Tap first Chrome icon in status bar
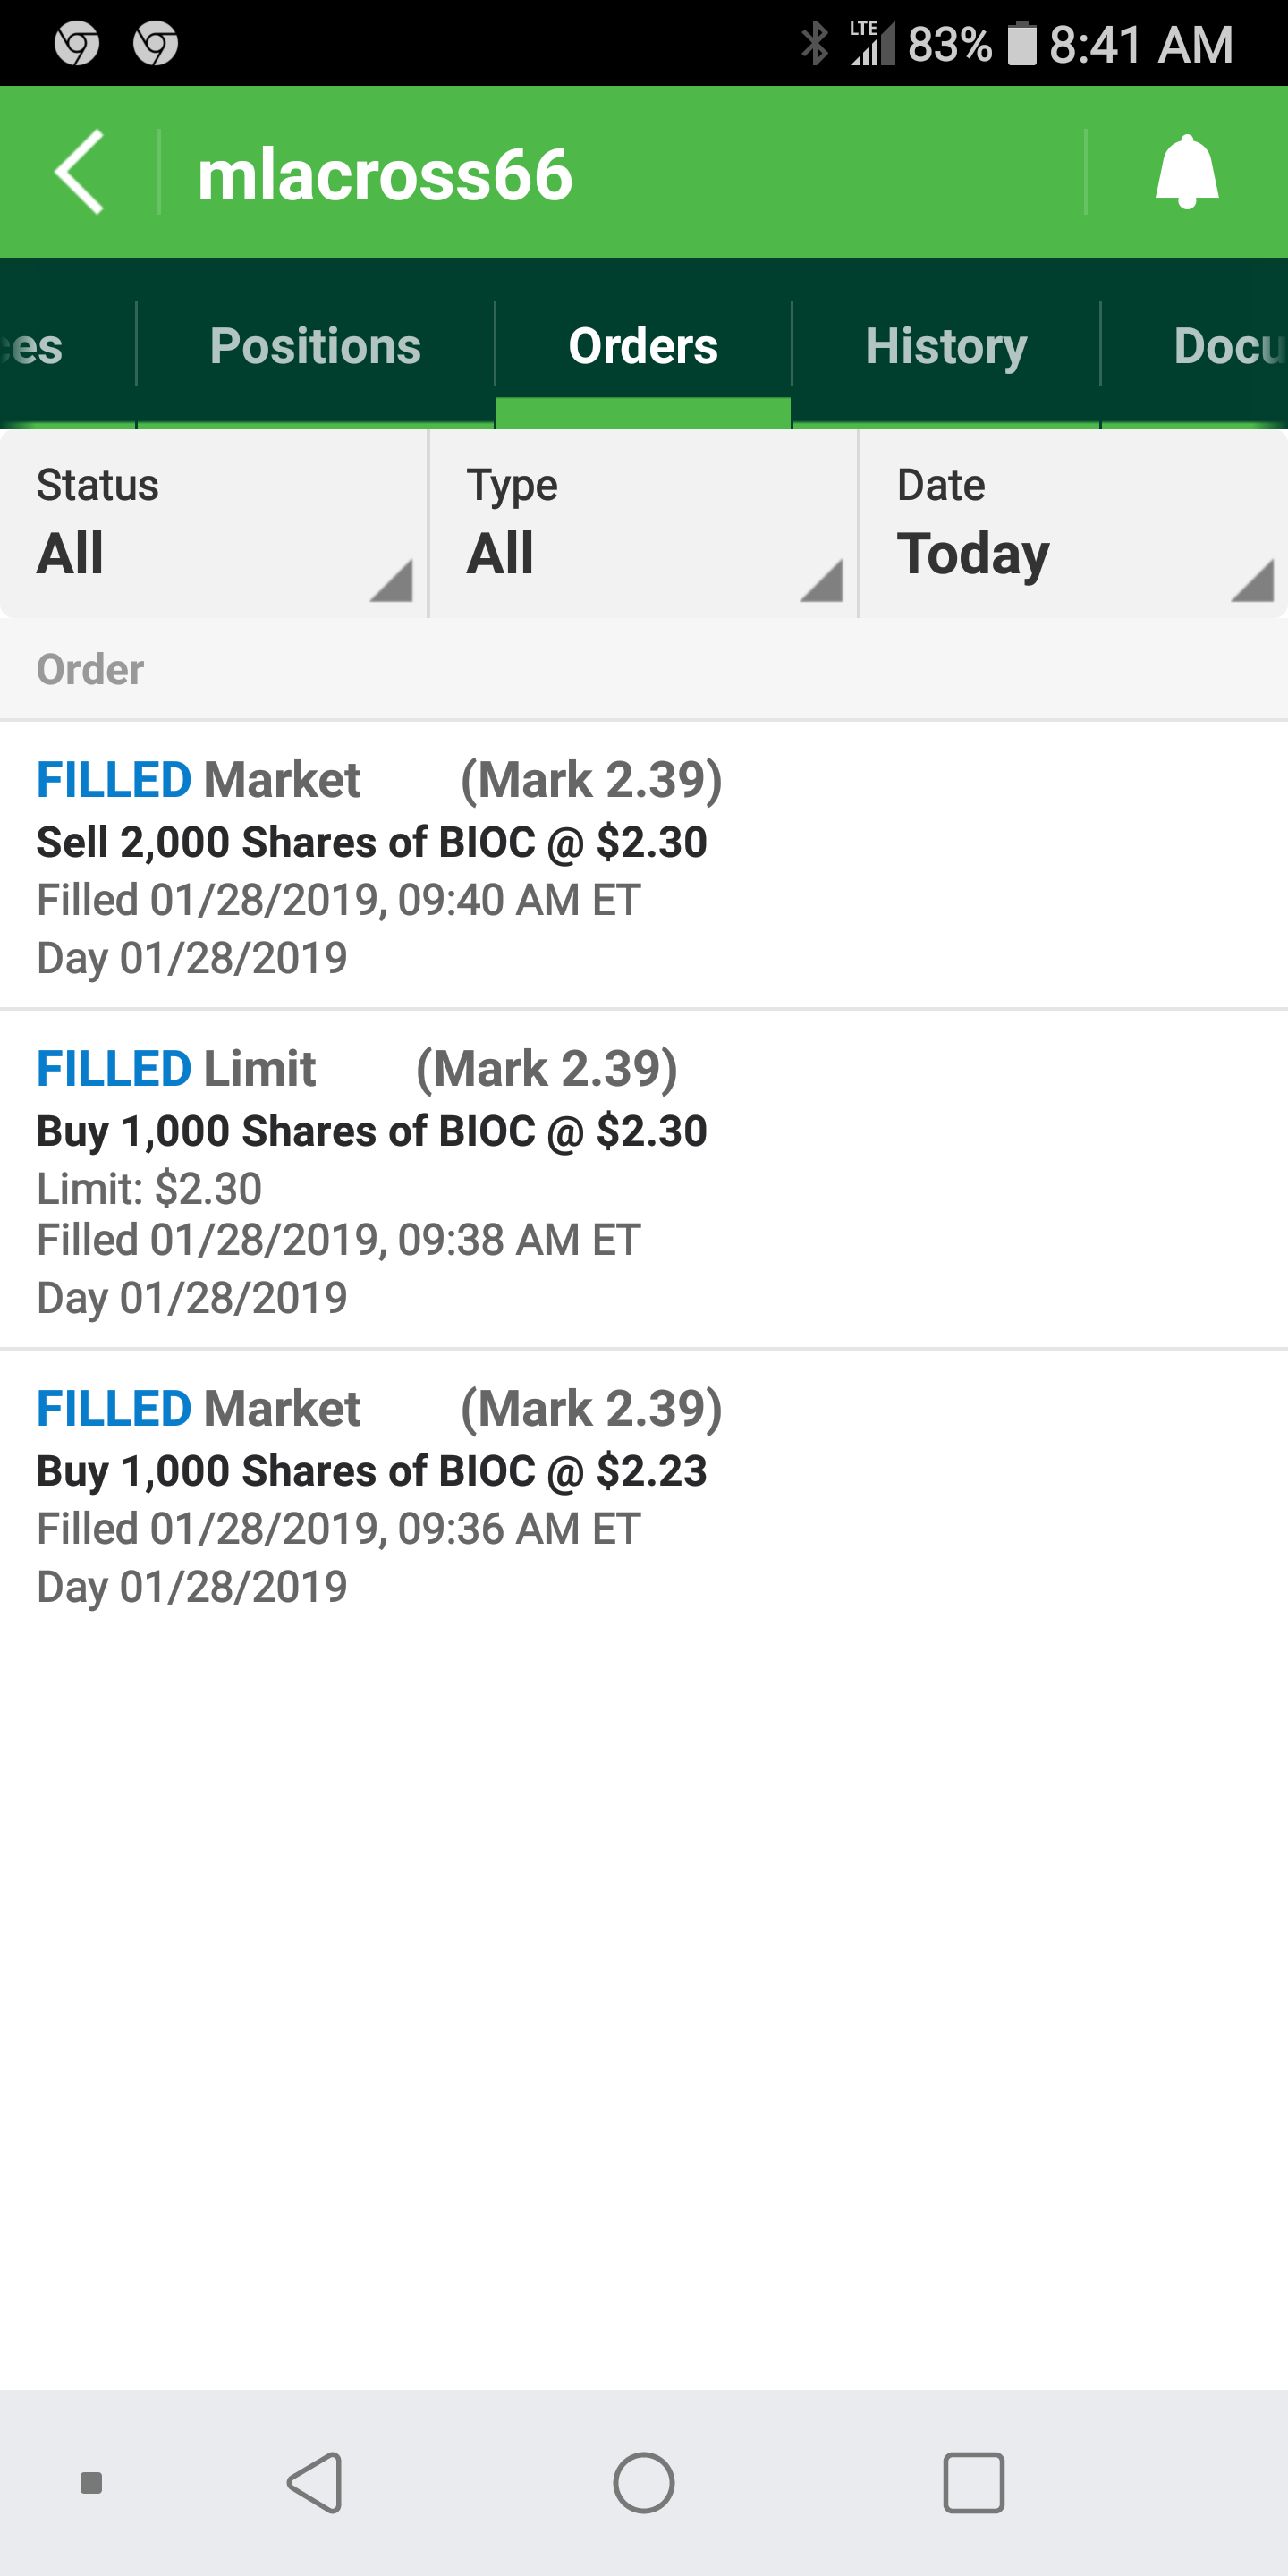Screen dimensions: 1288x2576 coord(77,44)
